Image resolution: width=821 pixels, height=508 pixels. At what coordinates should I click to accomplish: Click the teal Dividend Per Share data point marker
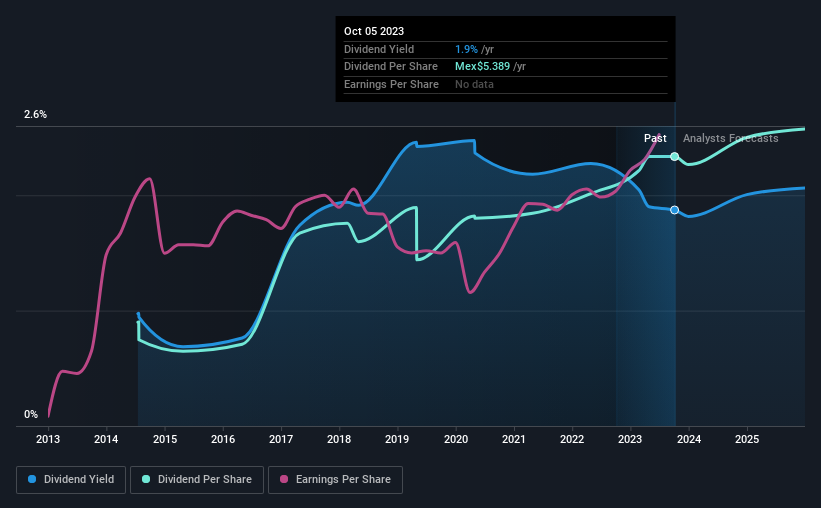tap(675, 157)
